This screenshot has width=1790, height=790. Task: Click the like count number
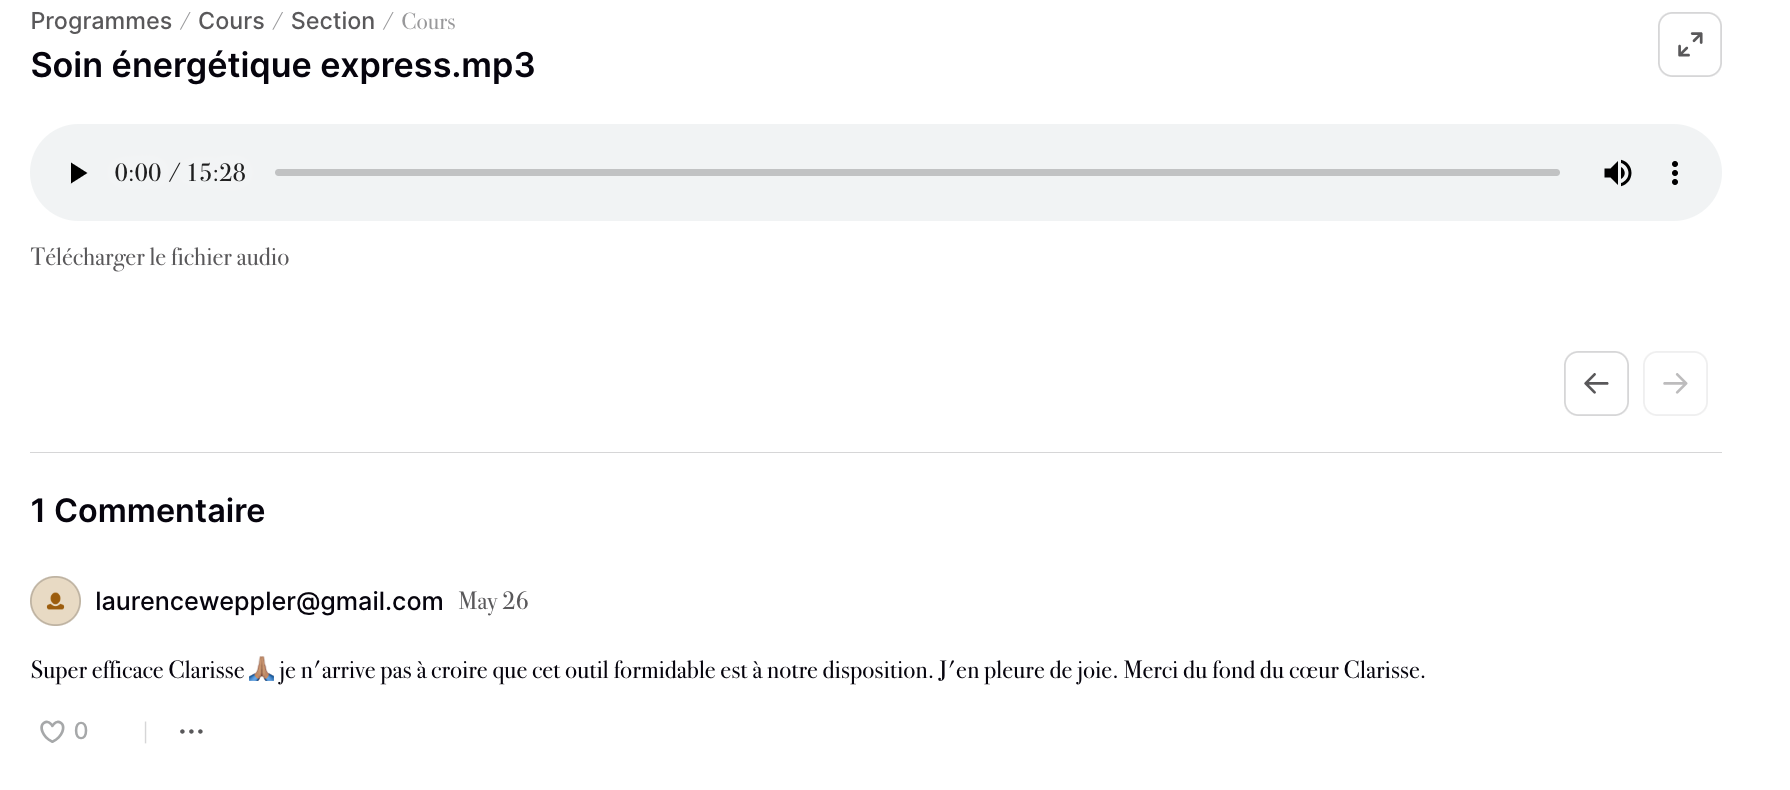(81, 732)
